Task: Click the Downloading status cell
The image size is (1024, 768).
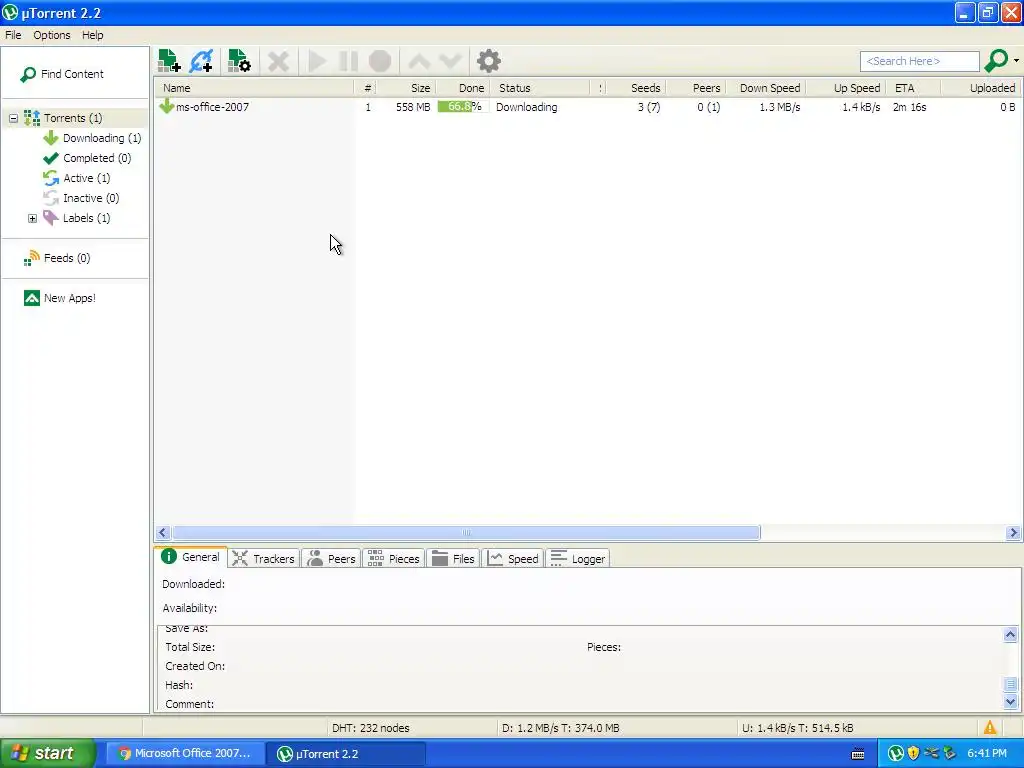Action: 526,107
